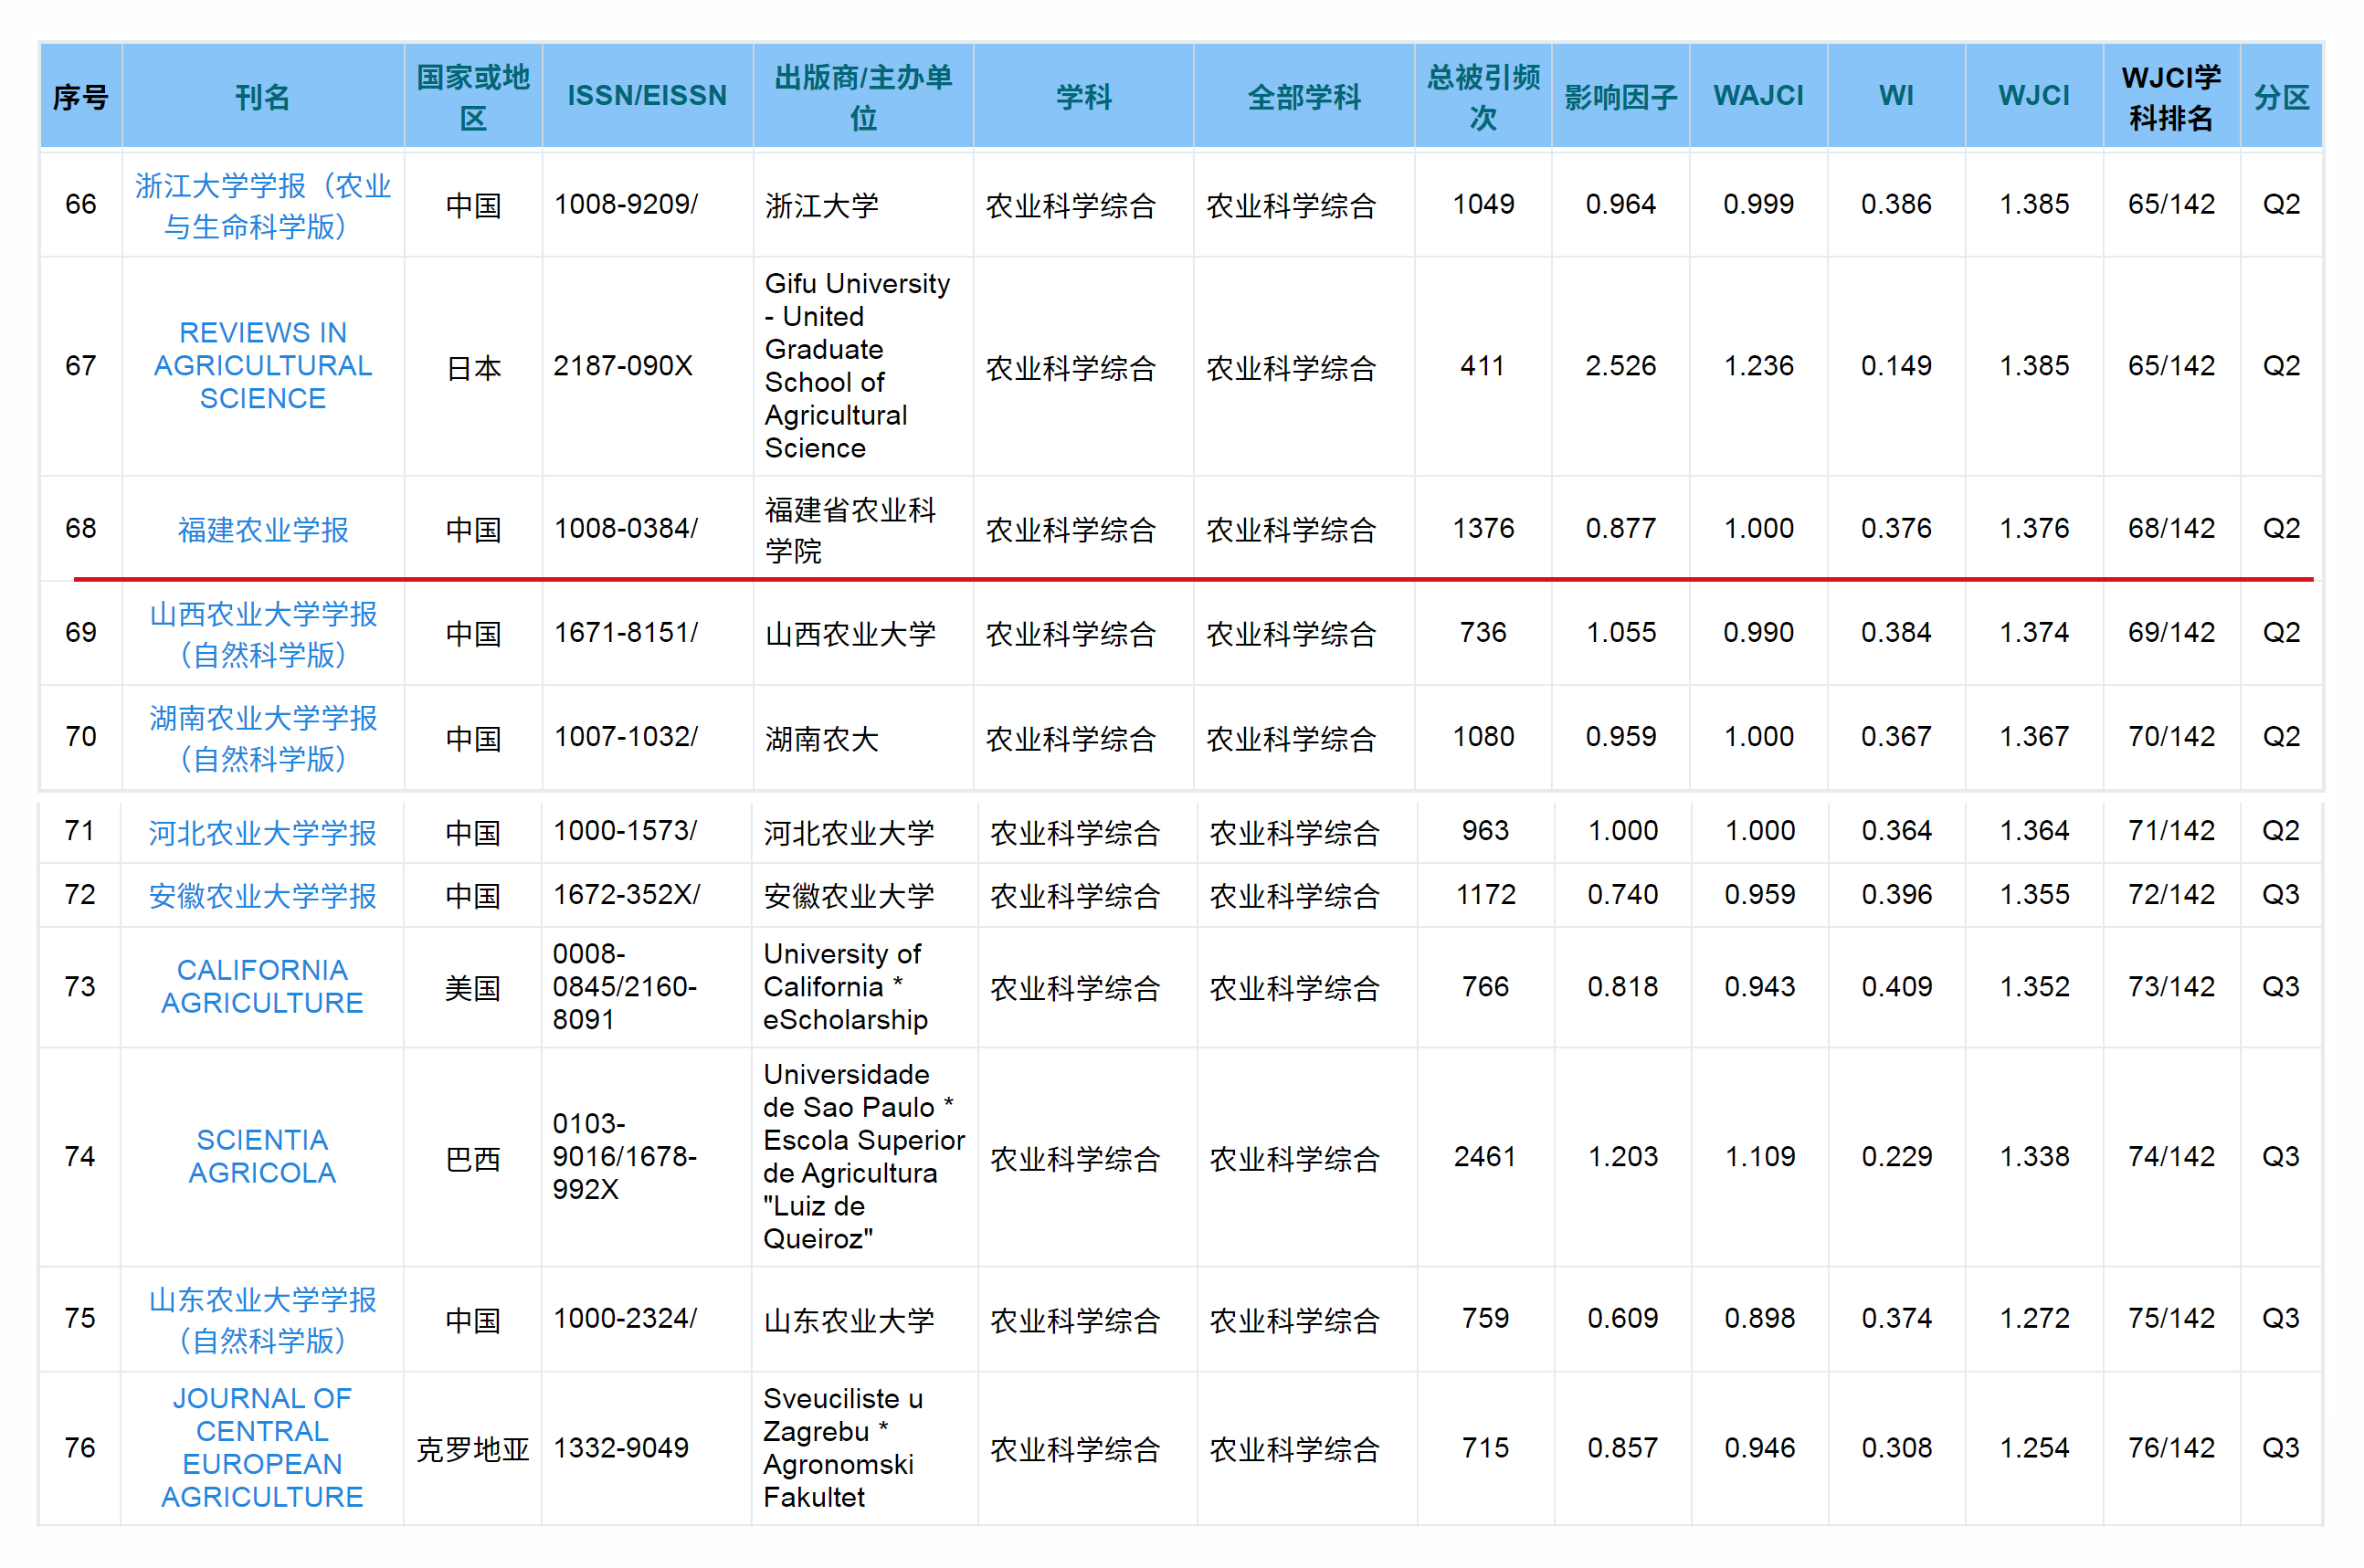The width and height of the screenshot is (2364, 1568).
Task: Open JOURNAL OF CENTRAL EUROPEAN AGRICULTURE link
Action: (263, 1447)
